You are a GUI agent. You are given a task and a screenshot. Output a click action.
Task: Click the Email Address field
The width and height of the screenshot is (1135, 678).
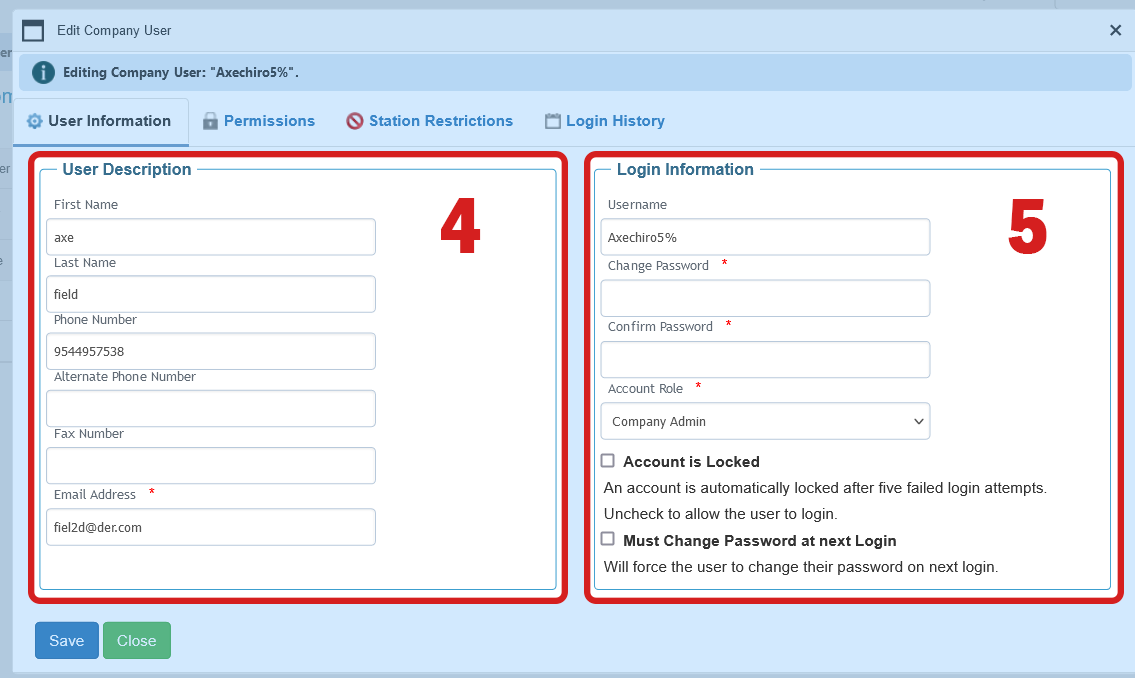click(x=210, y=527)
